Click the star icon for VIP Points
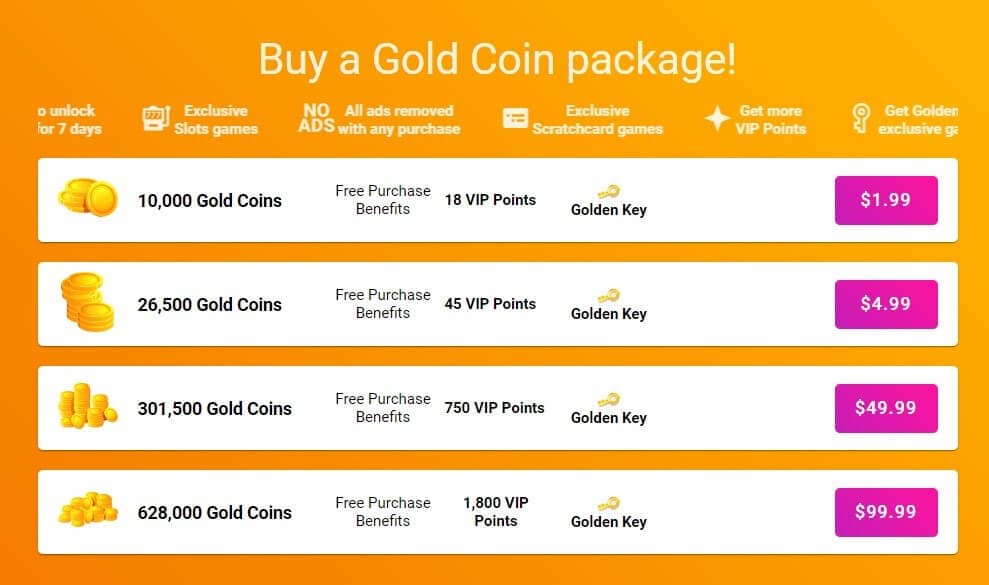This screenshot has height=585, width=989. (717, 119)
